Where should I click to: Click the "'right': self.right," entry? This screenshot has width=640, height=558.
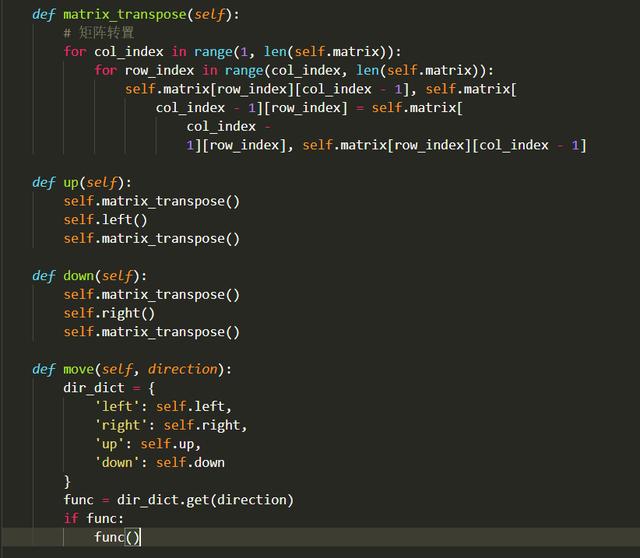pyautogui.click(x=171, y=425)
